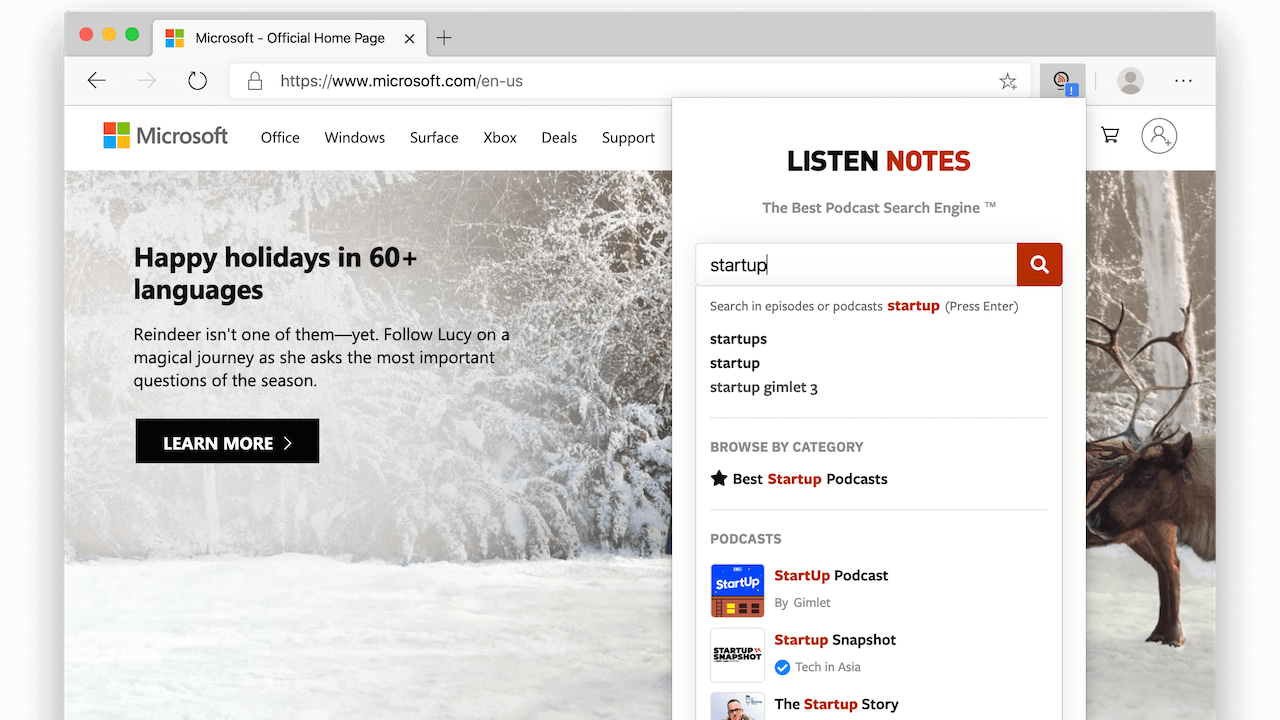Click the star icon beside Best Startup Podcasts
Viewport: 1280px width, 720px height.
[719, 478]
